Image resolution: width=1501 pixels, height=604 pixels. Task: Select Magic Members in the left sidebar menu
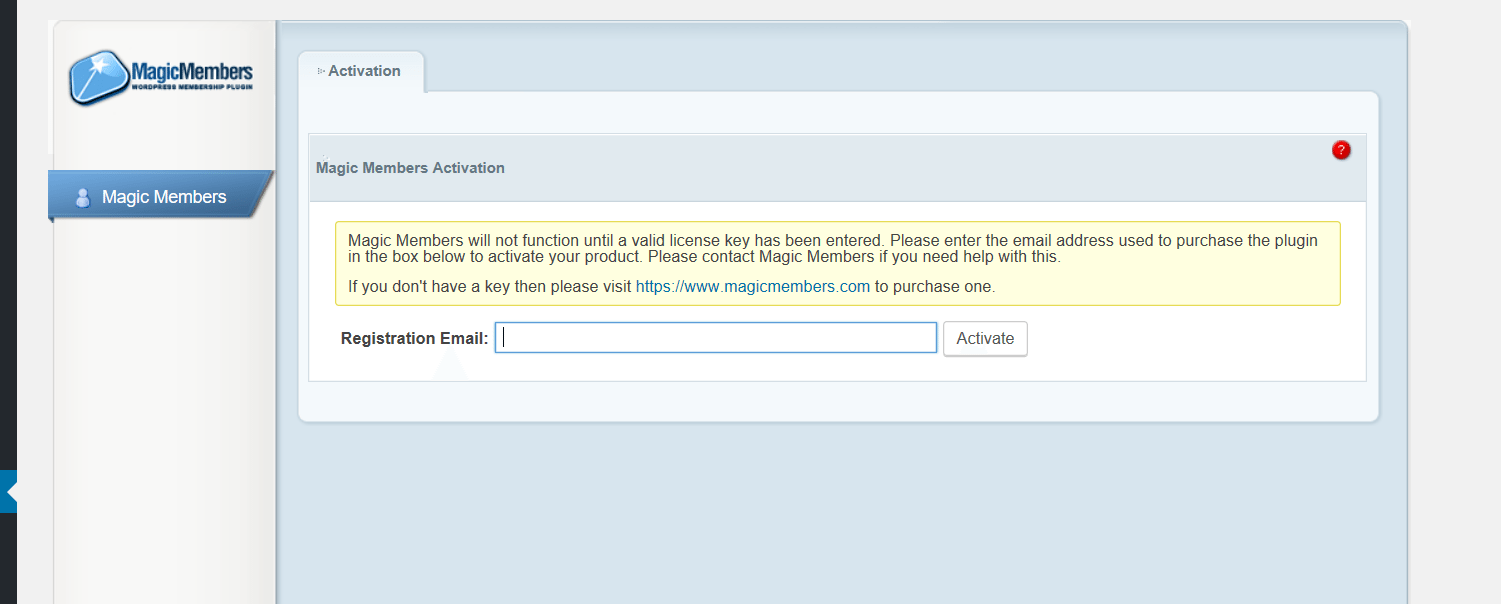[164, 196]
